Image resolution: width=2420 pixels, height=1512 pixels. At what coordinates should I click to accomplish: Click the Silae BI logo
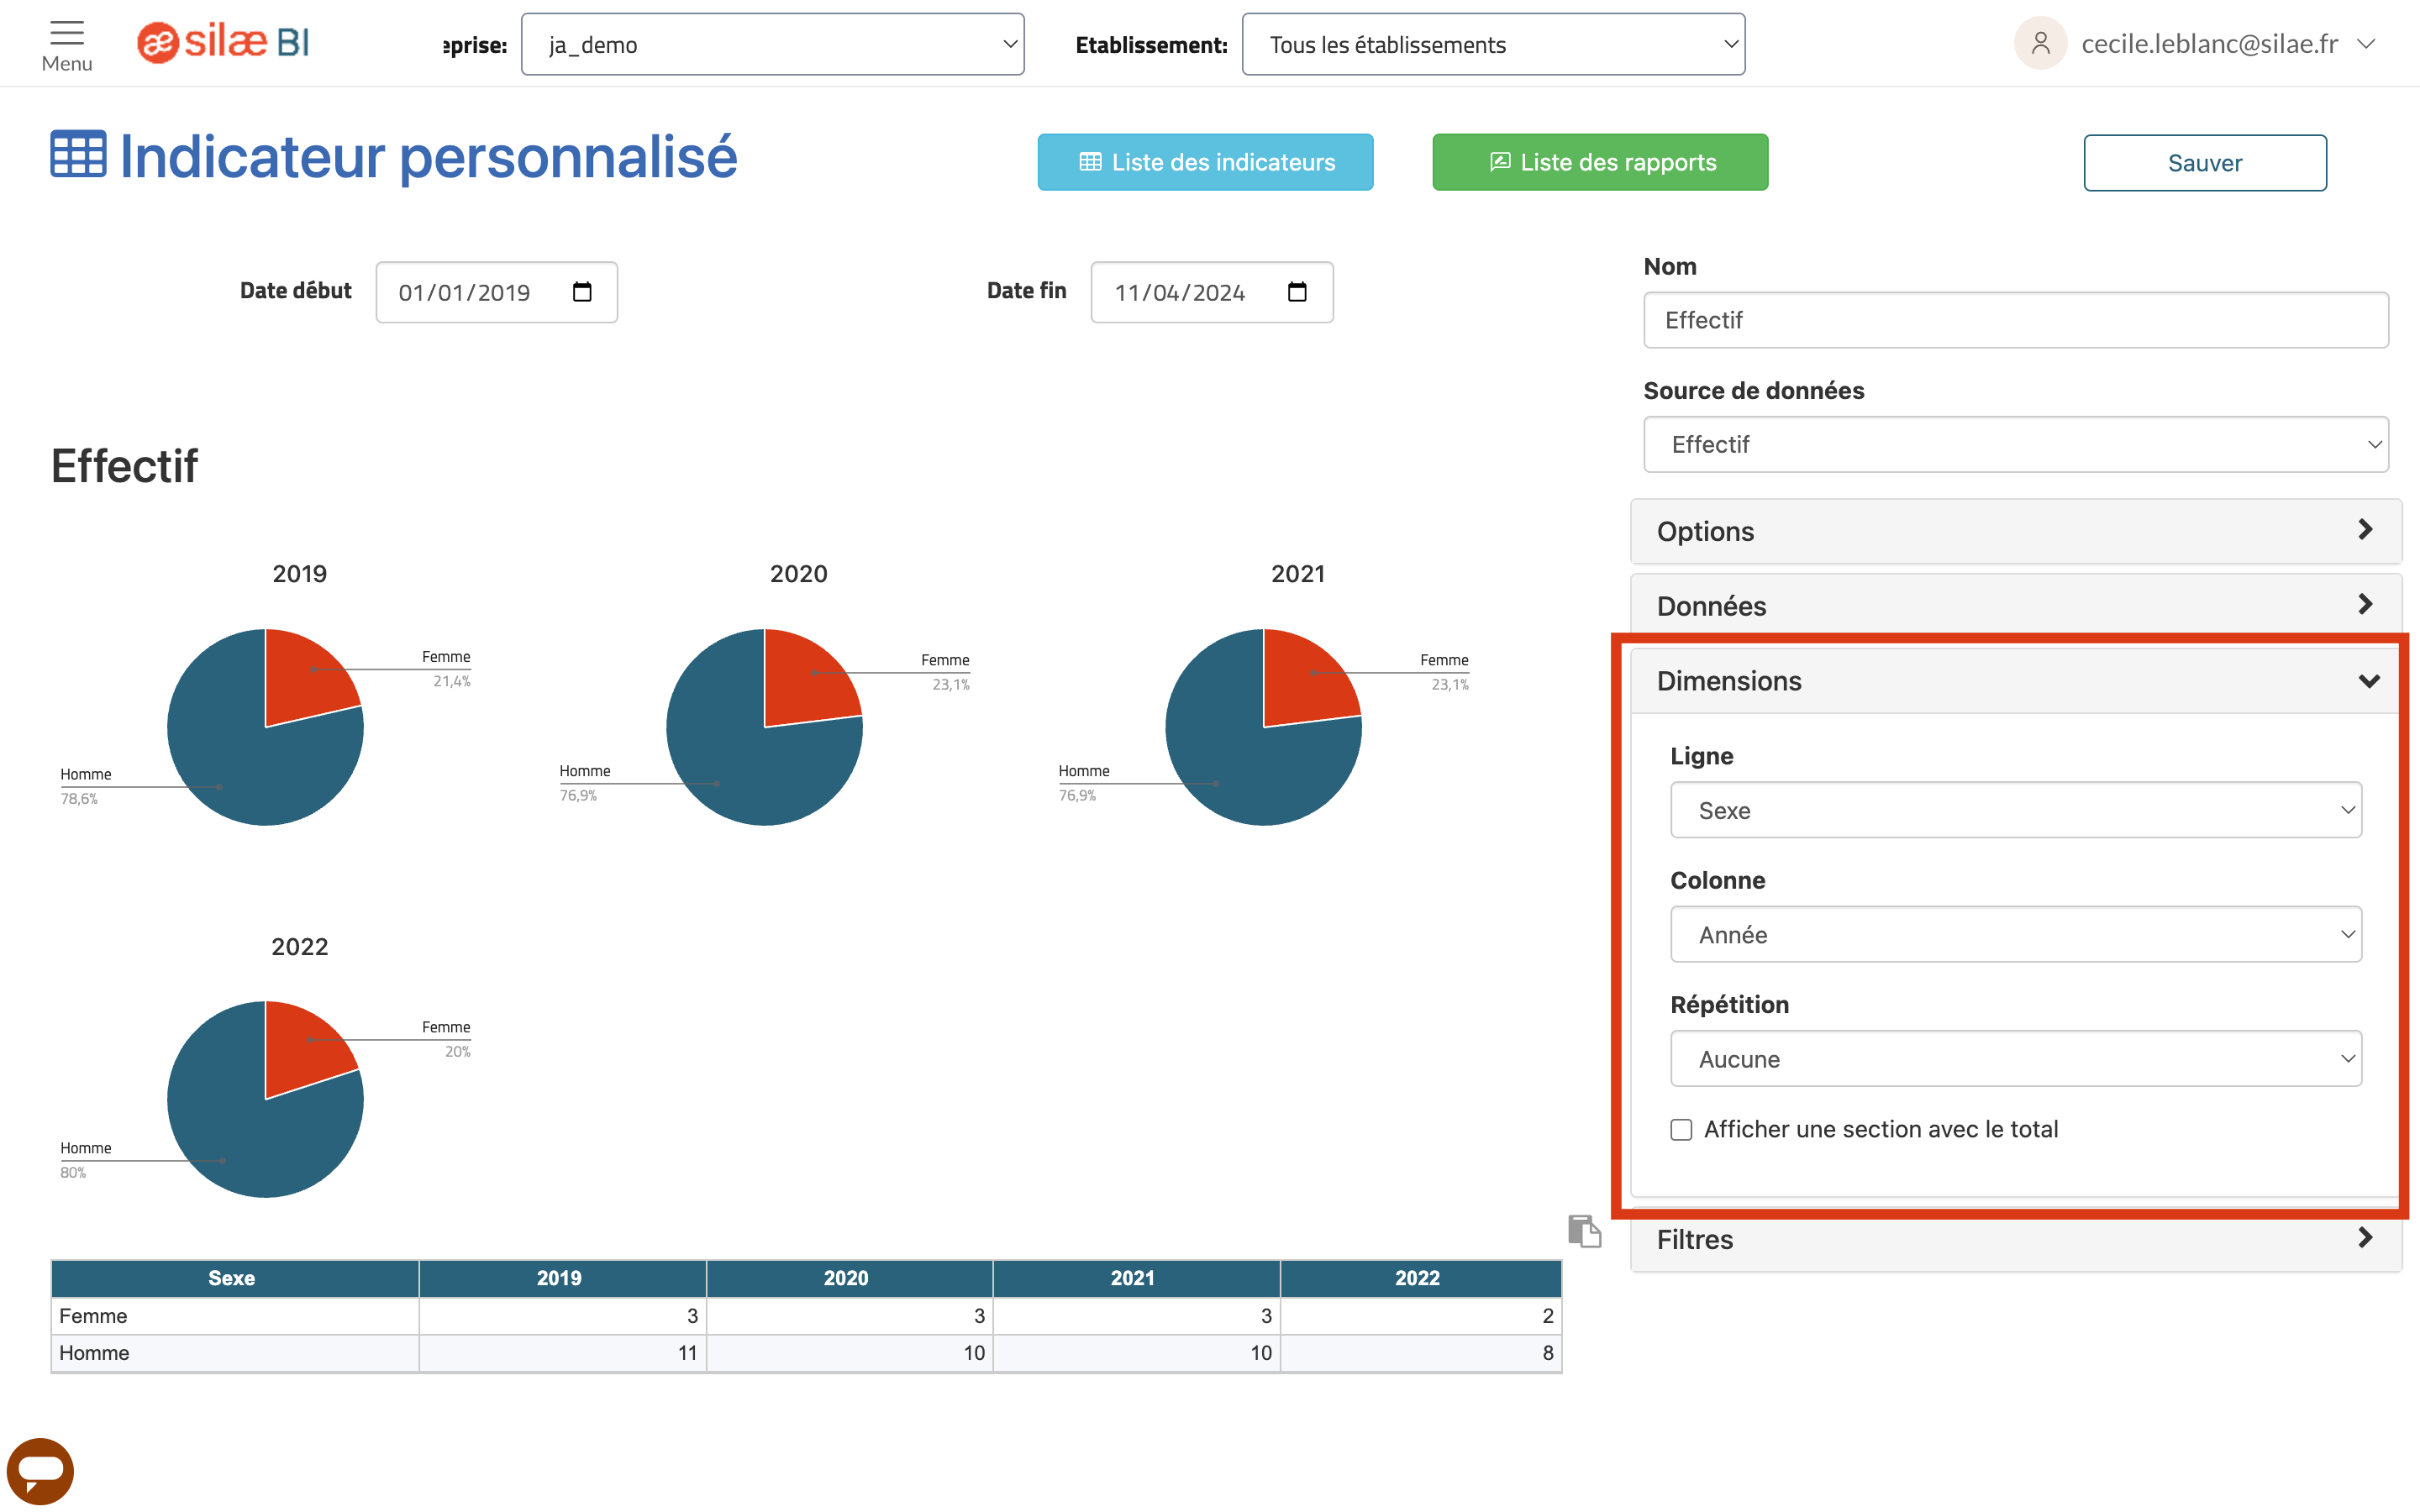pos(223,42)
